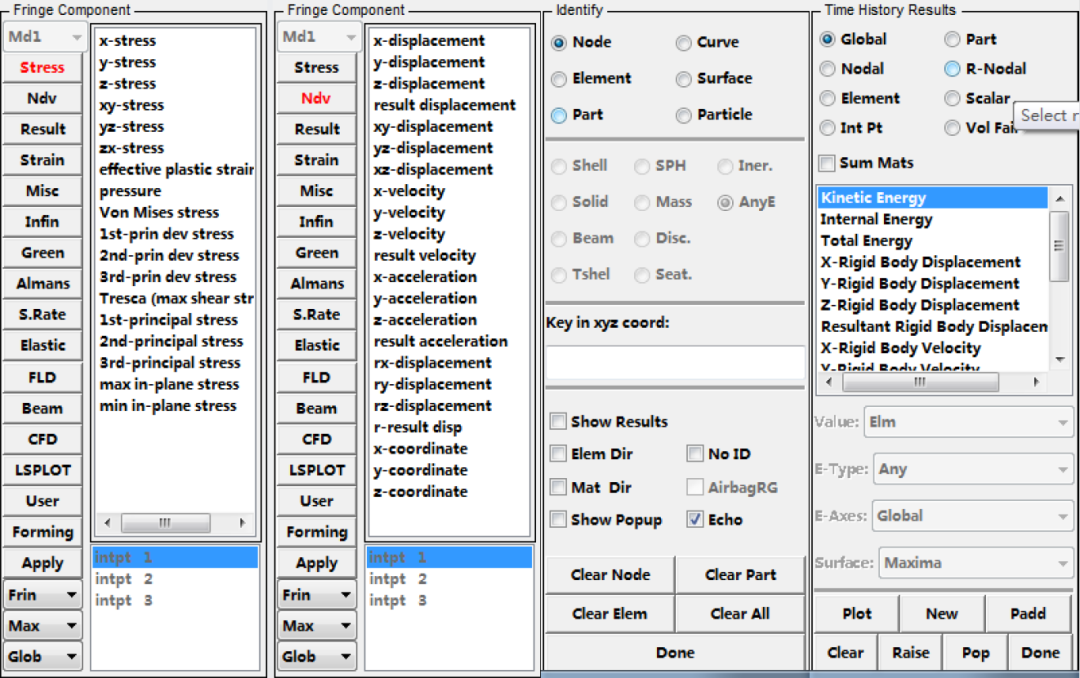Tick the No ID checkbox

695,453
